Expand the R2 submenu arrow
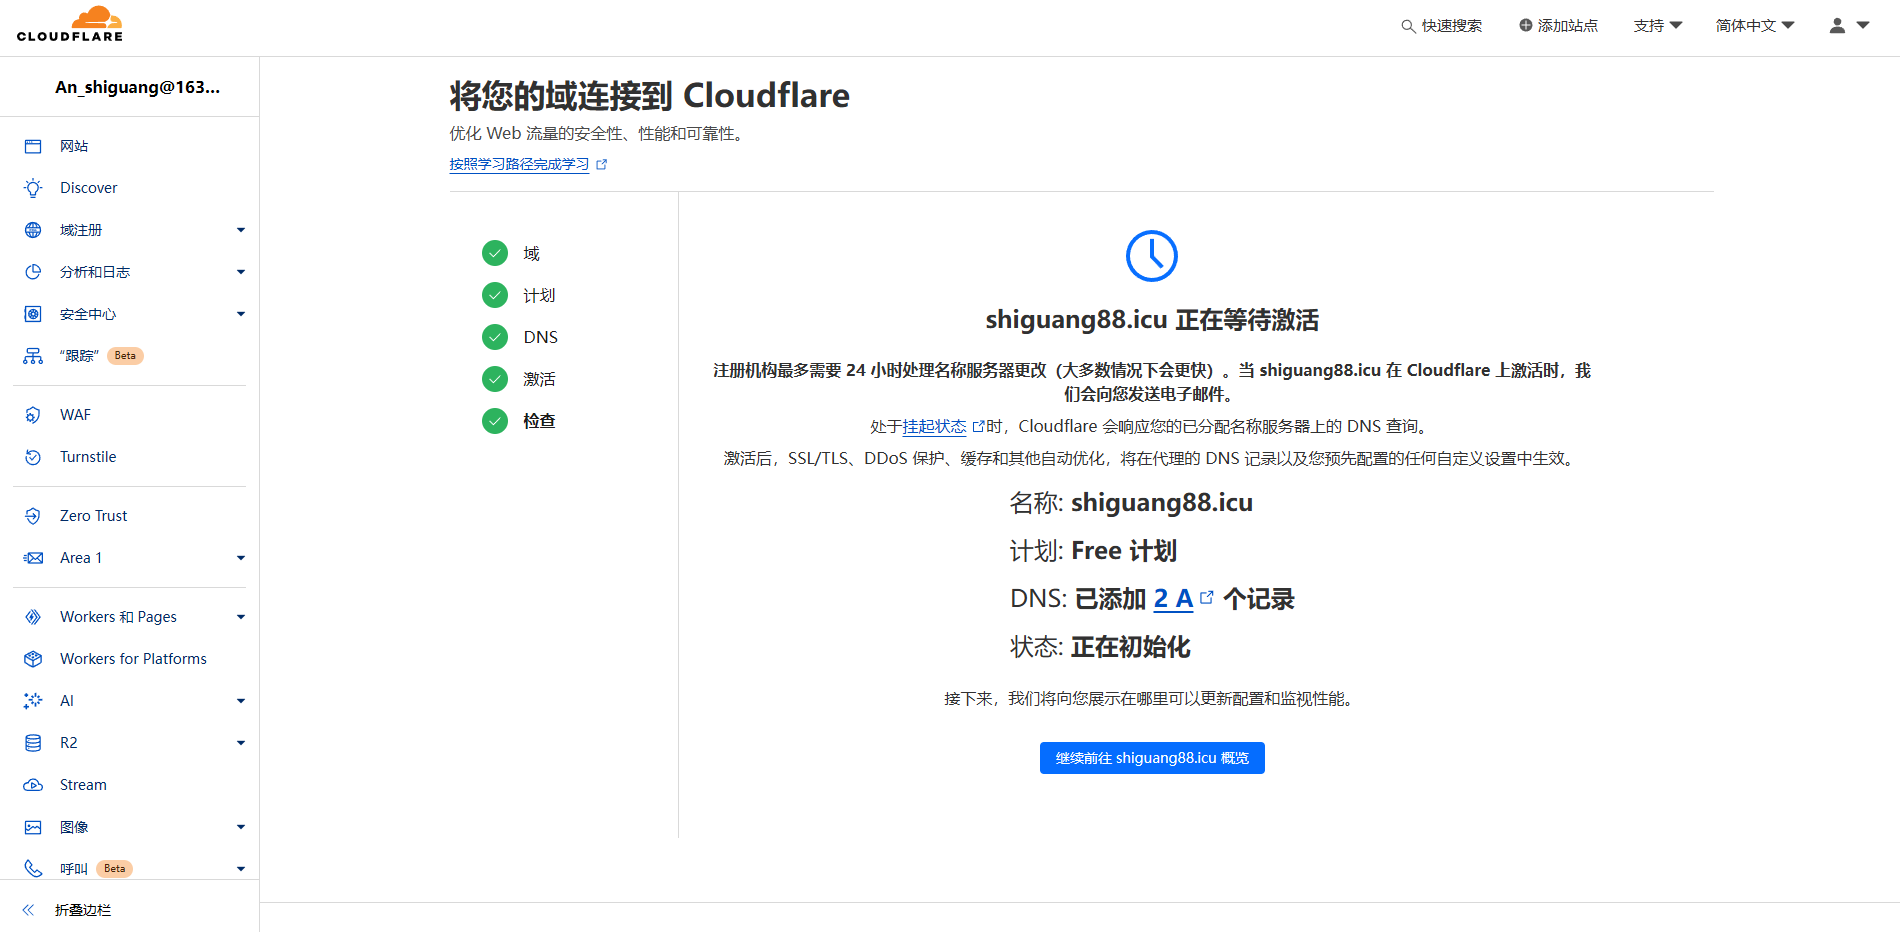 coord(241,743)
